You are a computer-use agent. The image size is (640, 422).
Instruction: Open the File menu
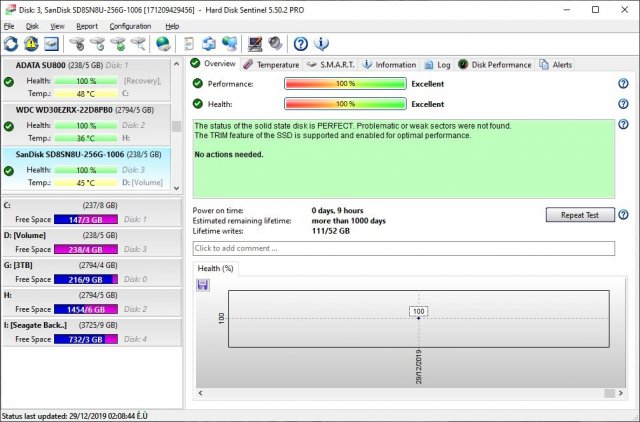point(9,26)
